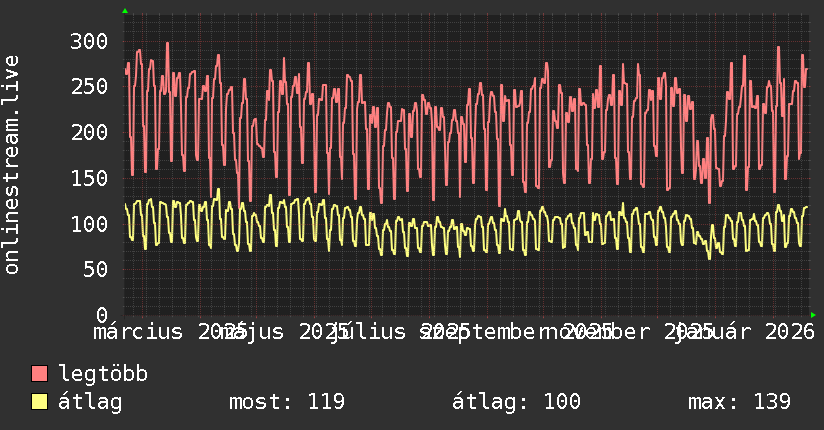Click the y-axis label 200
The width and height of the screenshot is (824, 430).
[89, 132]
